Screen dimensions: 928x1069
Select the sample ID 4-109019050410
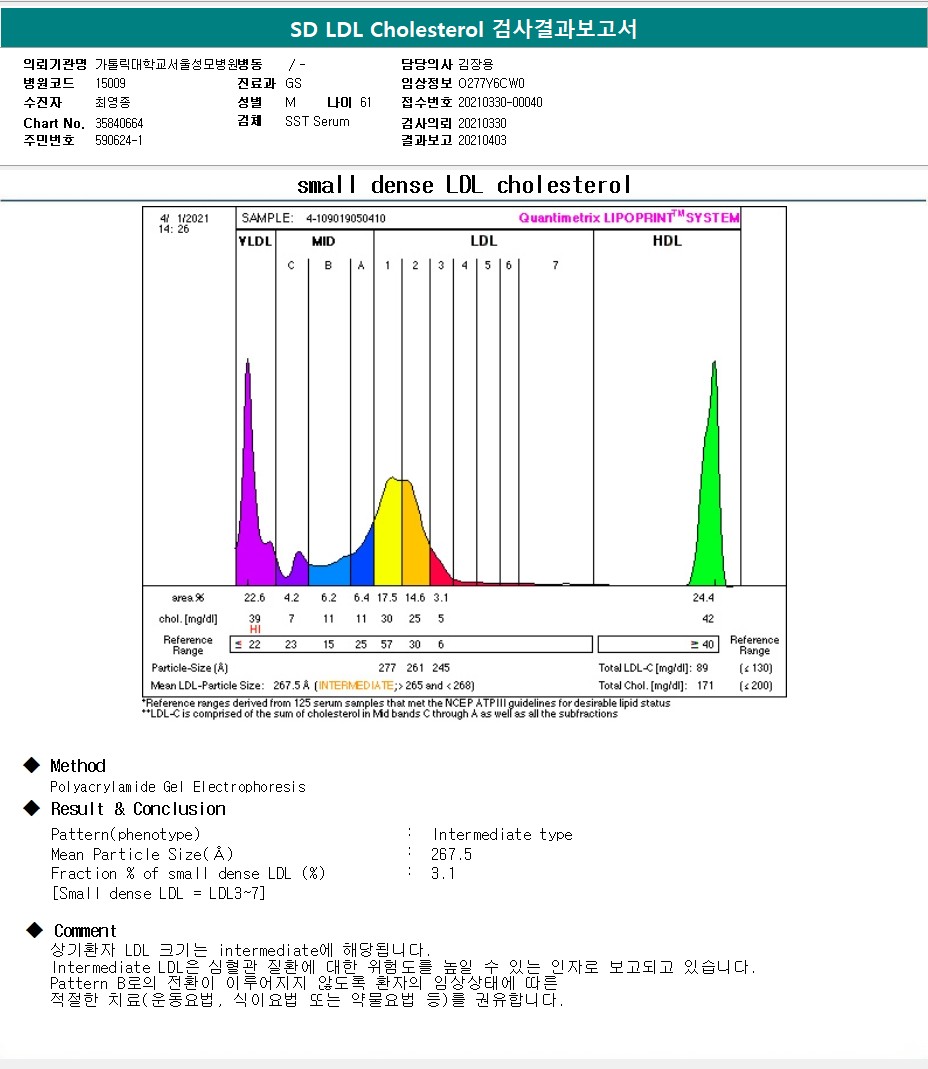[x=346, y=218]
